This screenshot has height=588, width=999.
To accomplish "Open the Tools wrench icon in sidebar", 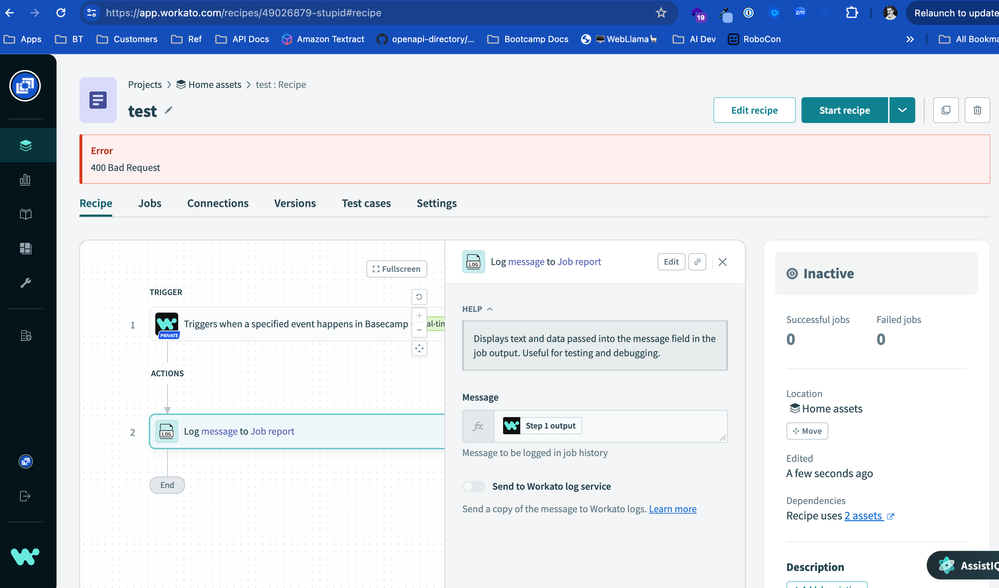I will click(x=25, y=283).
